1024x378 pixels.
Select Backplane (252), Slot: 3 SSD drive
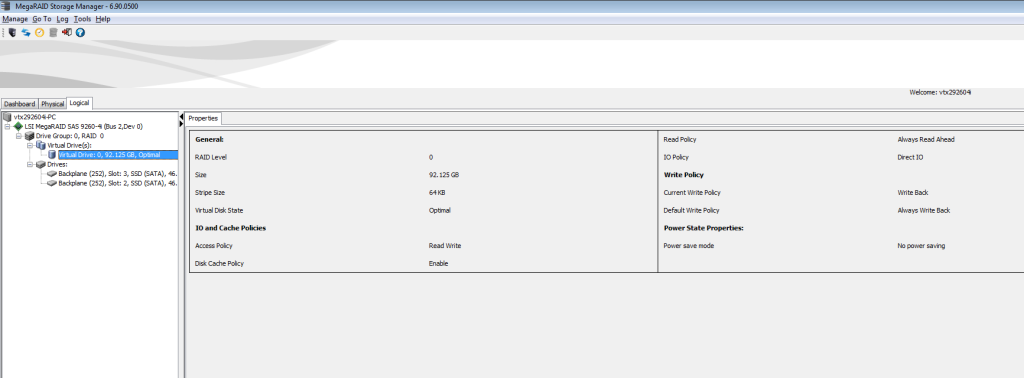tap(118, 174)
